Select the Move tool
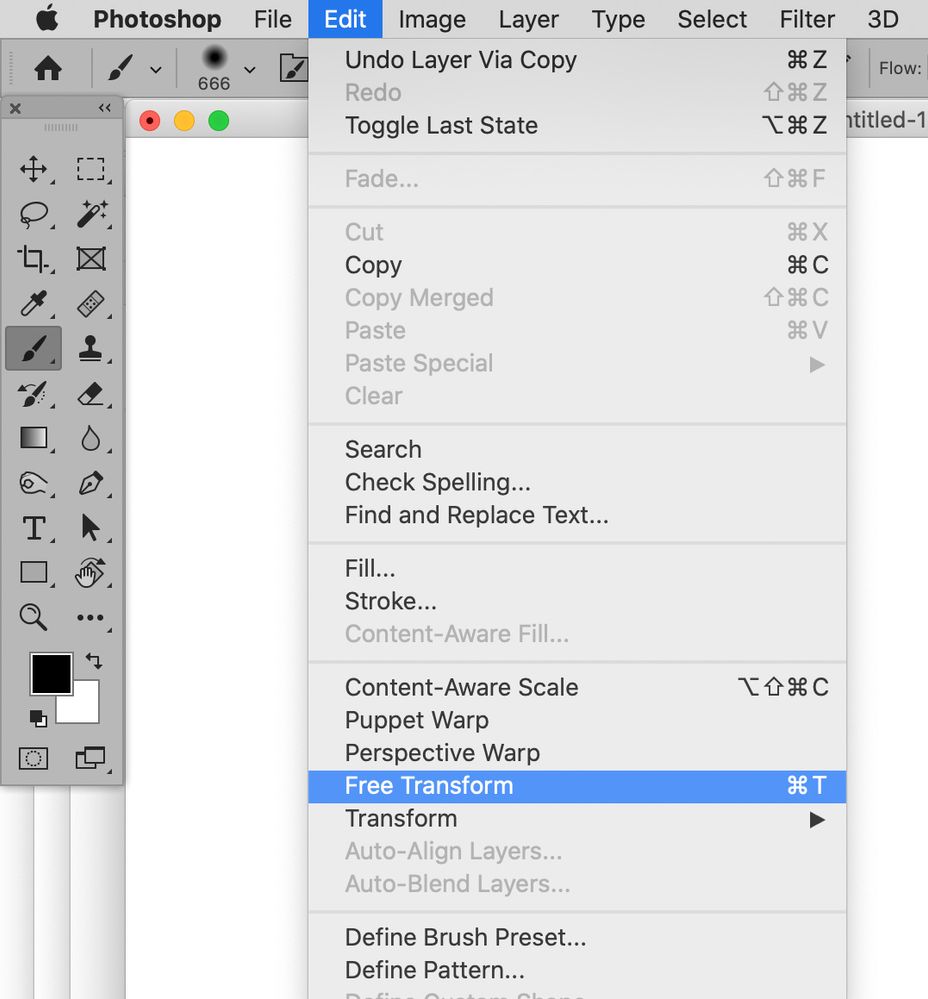Image resolution: width=928 pixels, height=999 pixels. (x=33, y=169)
